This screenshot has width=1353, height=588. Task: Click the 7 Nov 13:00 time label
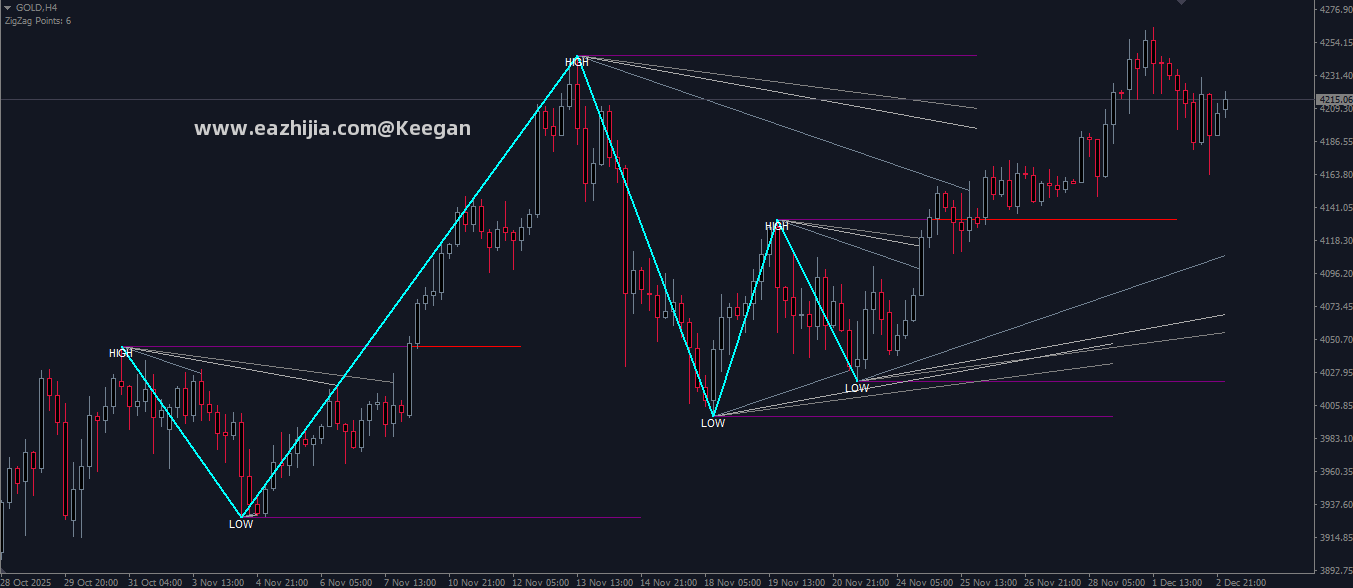click(x=410, y=582)
